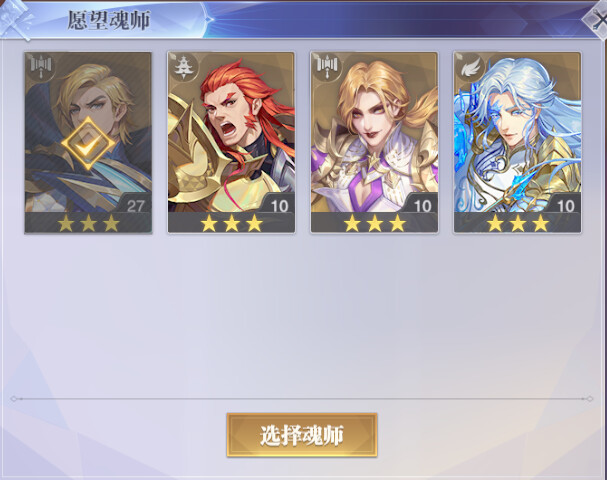Viewport: 607px width, 480px height.
Task: Click the three stars under the red-haired warrior
Action: pos(231,223)
